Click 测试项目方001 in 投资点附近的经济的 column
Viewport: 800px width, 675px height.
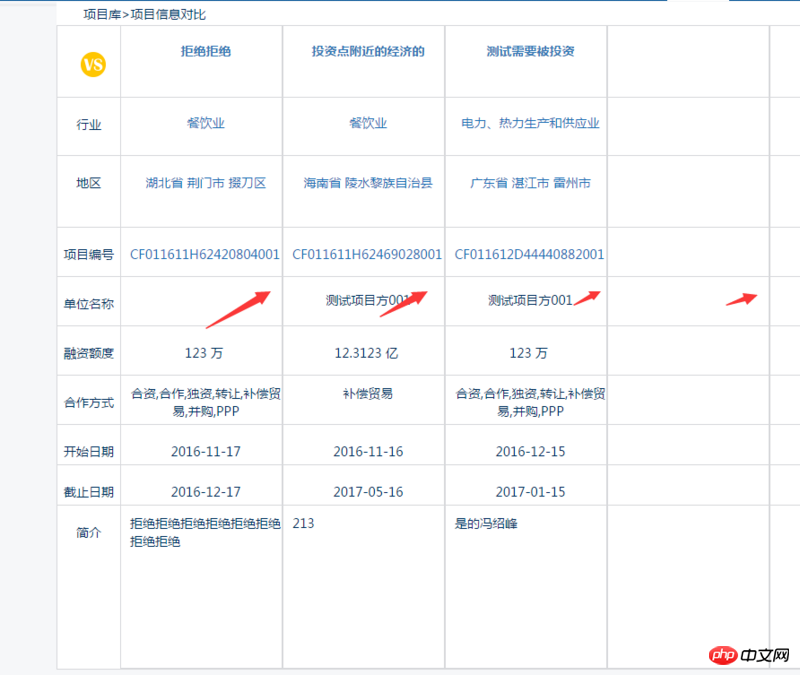[367, 301]
